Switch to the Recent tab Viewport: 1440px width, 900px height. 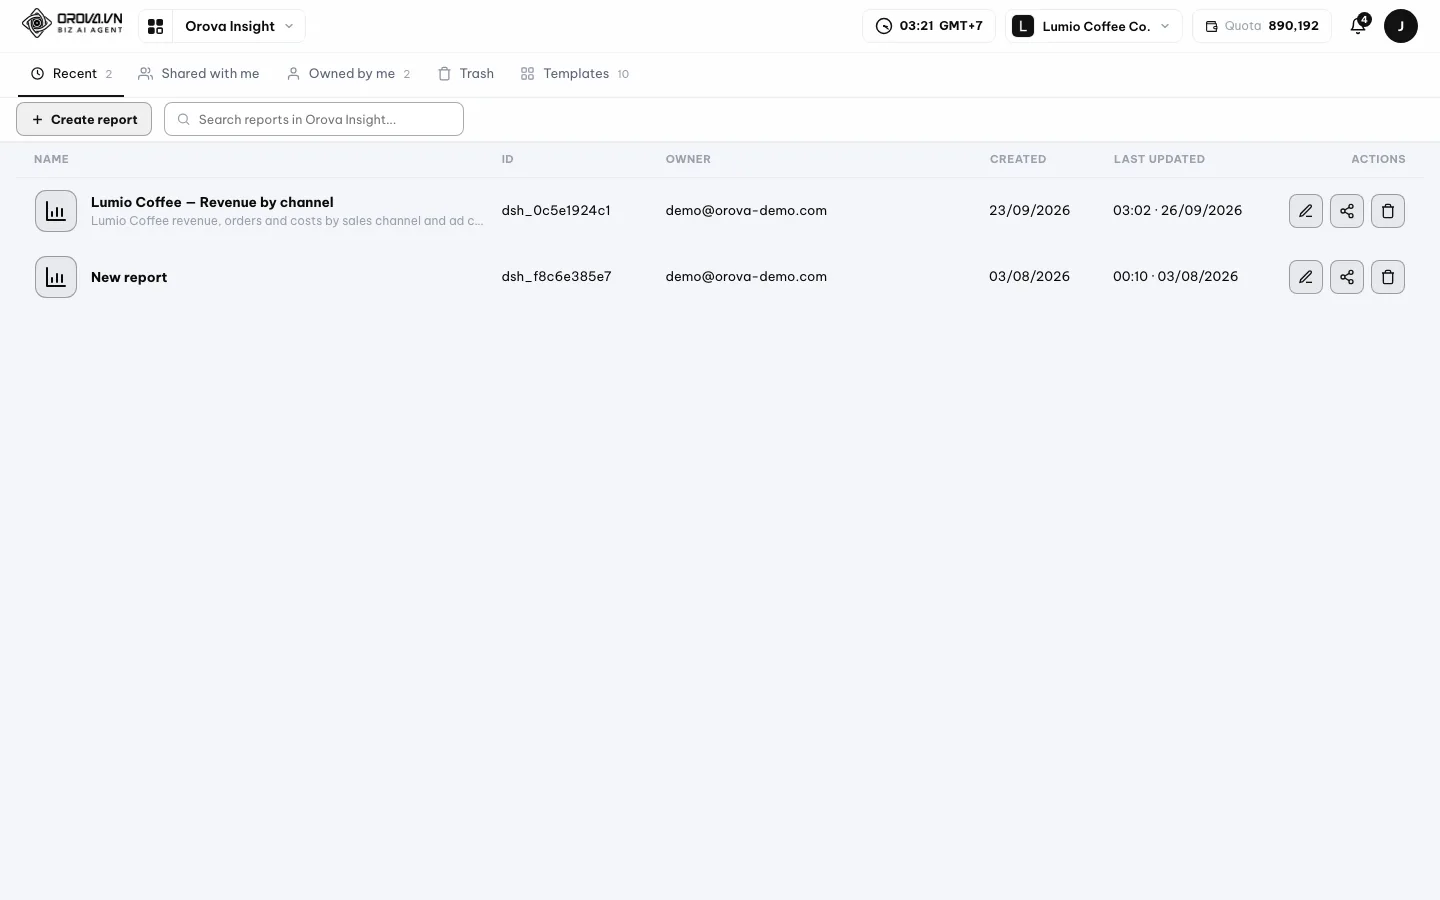point(71,74)
